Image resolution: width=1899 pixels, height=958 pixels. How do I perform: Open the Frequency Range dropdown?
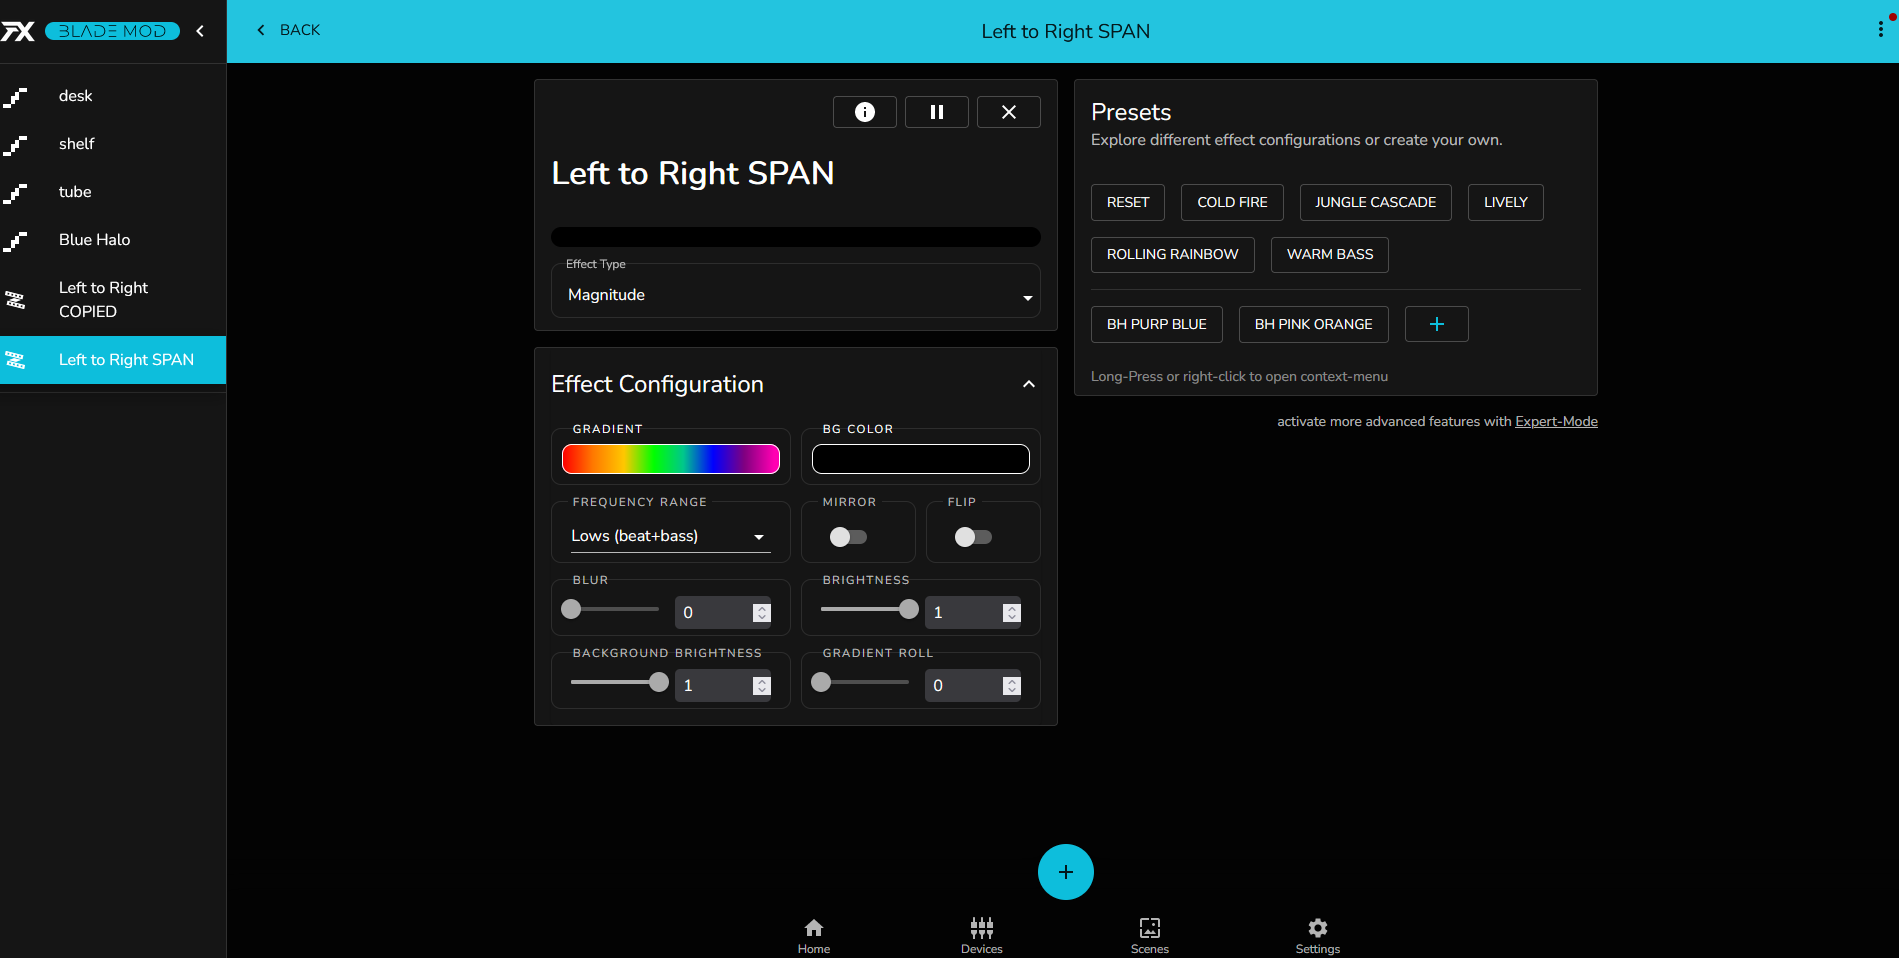tap(669, 536)
